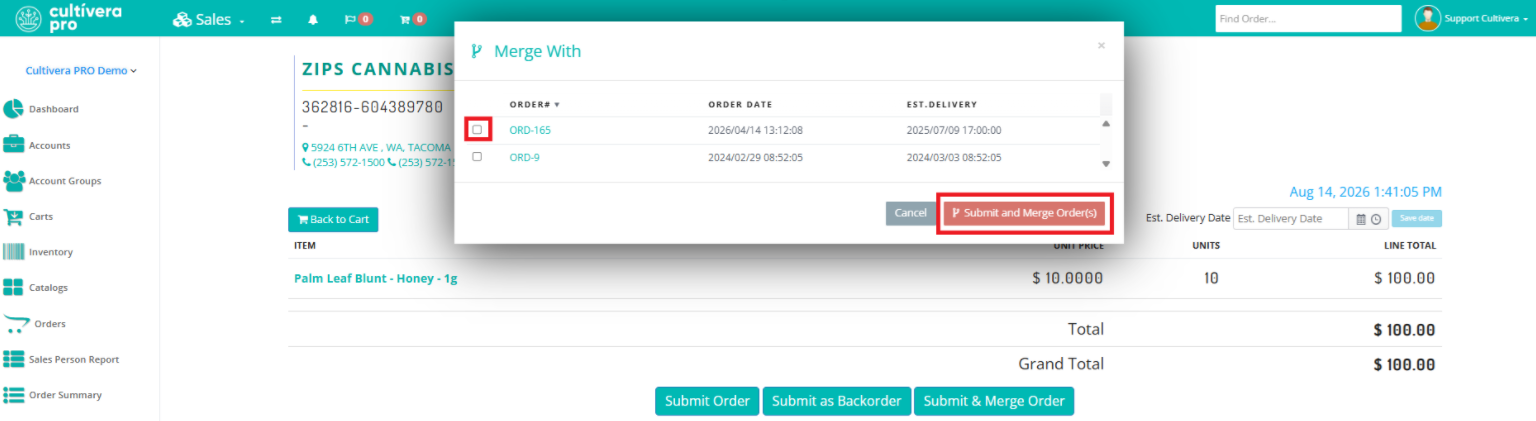Image resolution: width=1536 pixels, height=421 pixels.
Task: Open the ORD-165 order link
Action: click(x=530, y=130)
